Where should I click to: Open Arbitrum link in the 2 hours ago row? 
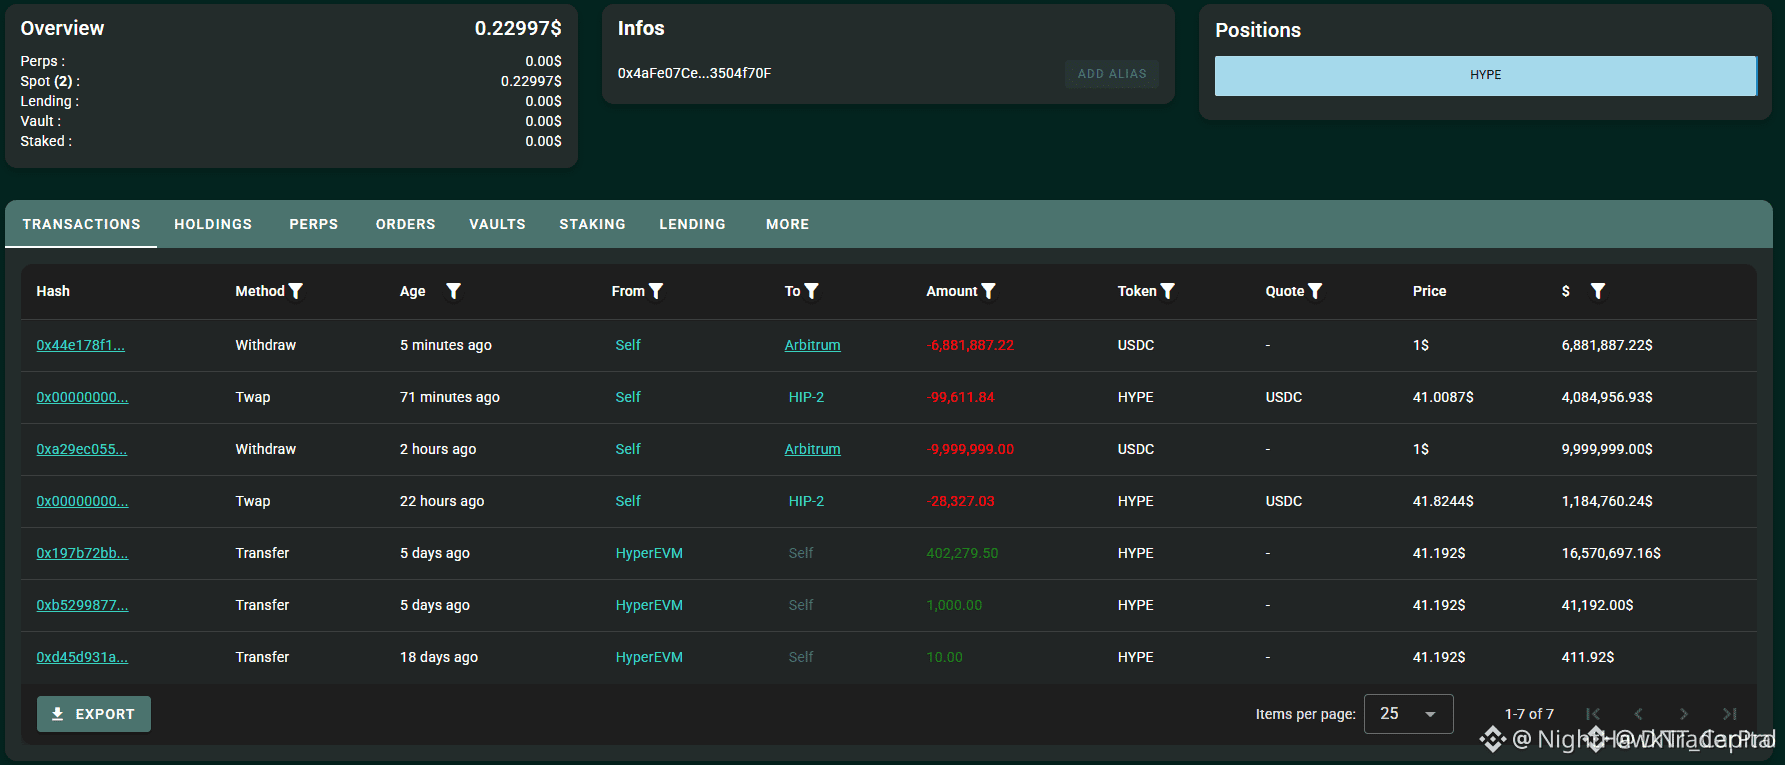click(812, 449)
